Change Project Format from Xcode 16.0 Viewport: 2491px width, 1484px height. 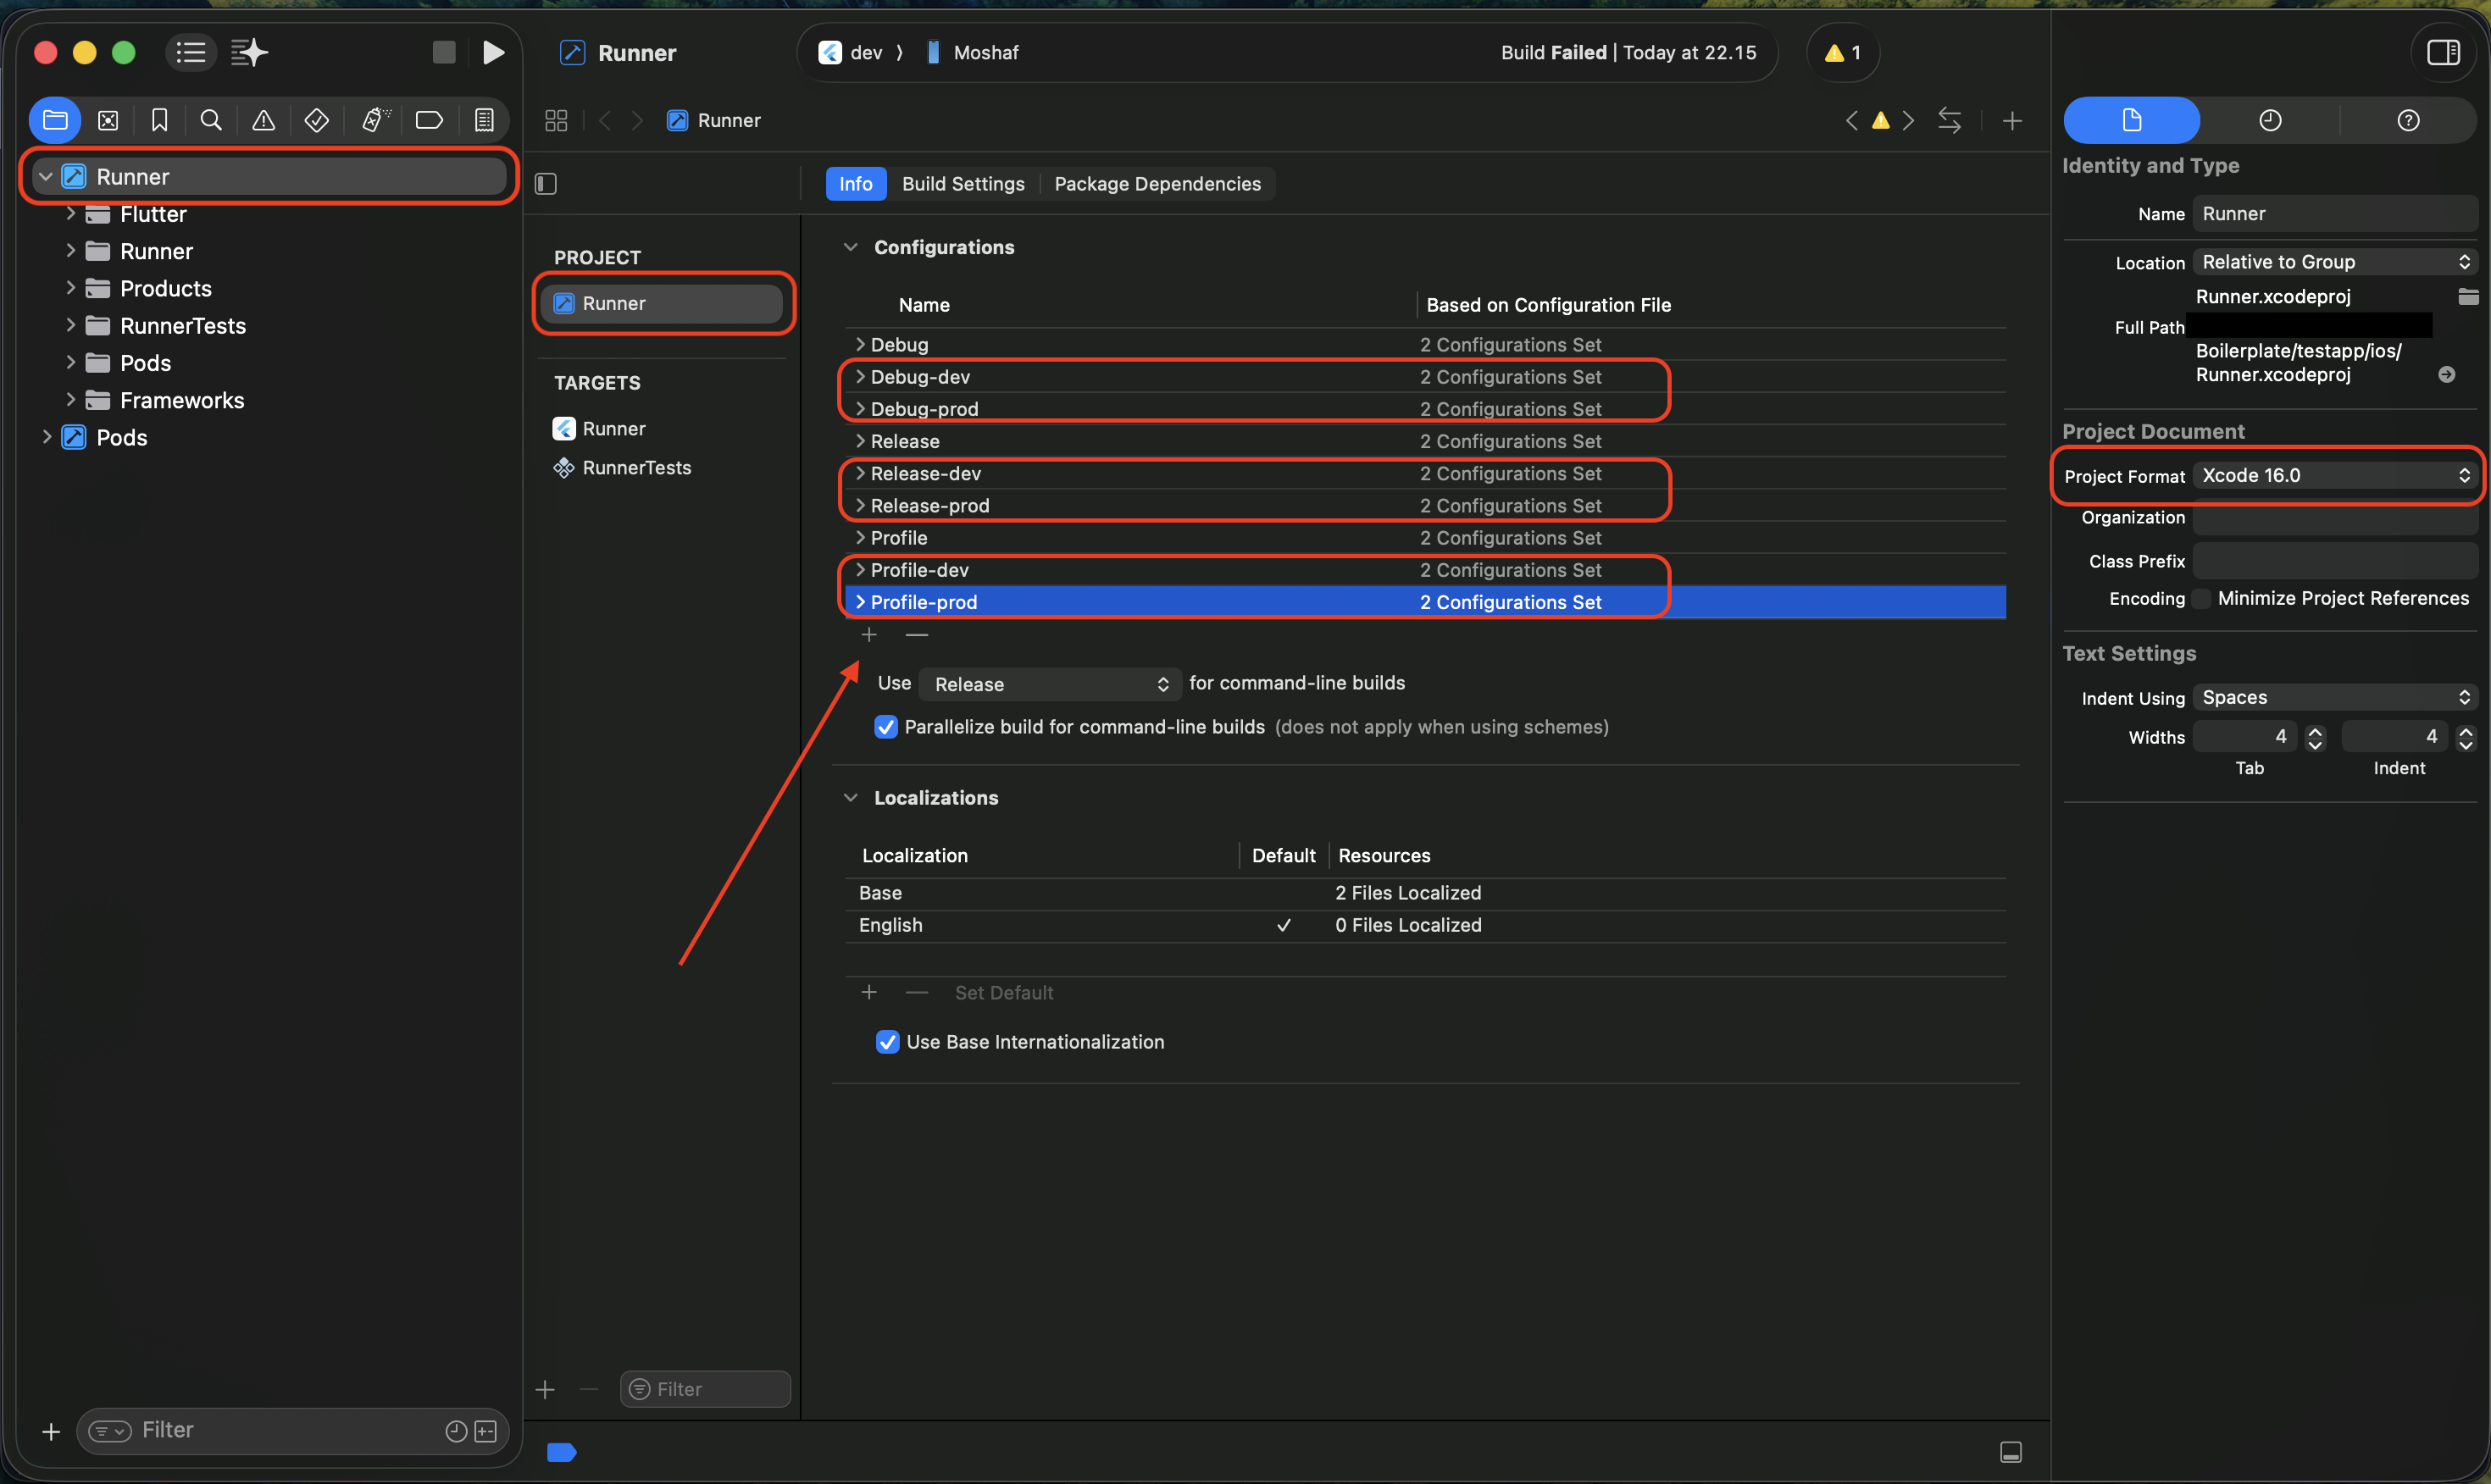point(2334,475)
